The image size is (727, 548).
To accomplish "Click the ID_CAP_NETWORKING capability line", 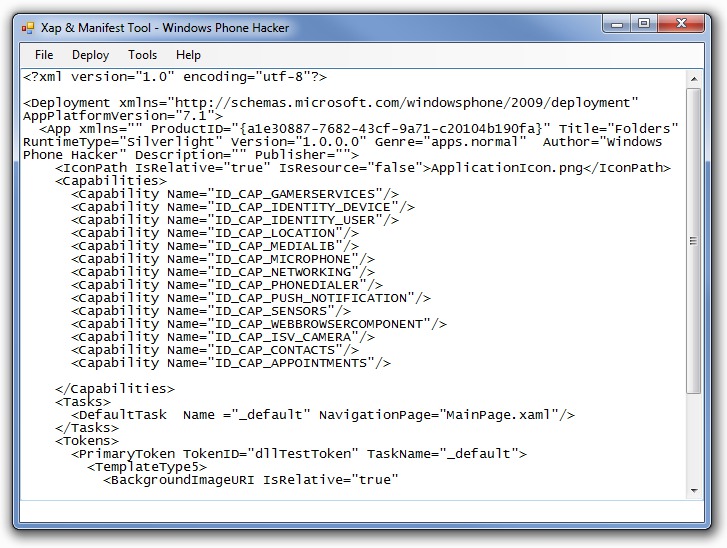I will [223, 272].
